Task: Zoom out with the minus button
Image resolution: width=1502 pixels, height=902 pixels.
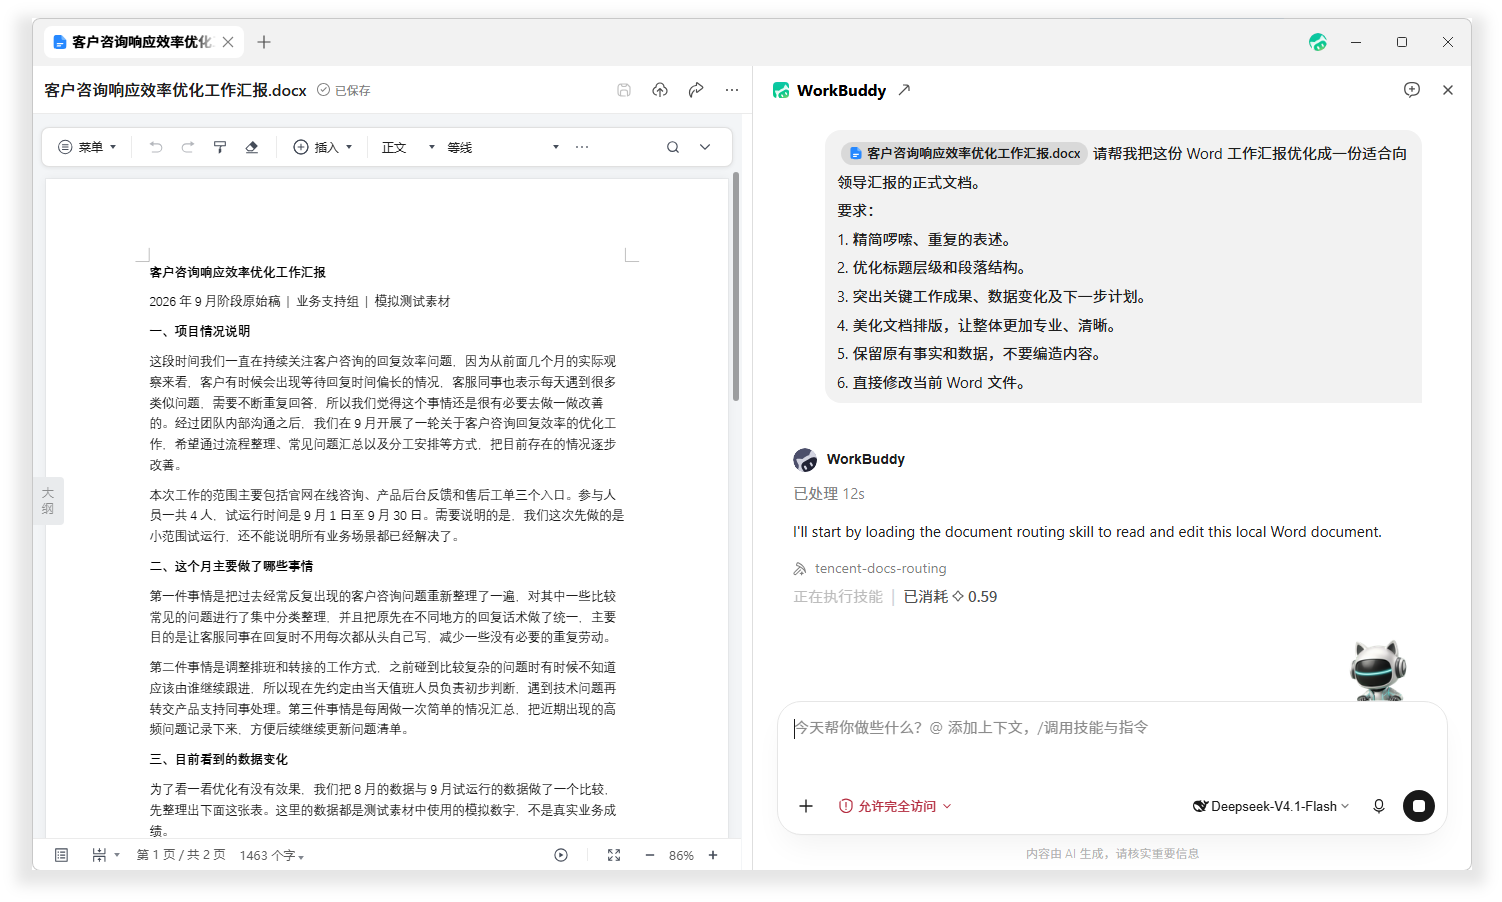Action: point(650,855)
